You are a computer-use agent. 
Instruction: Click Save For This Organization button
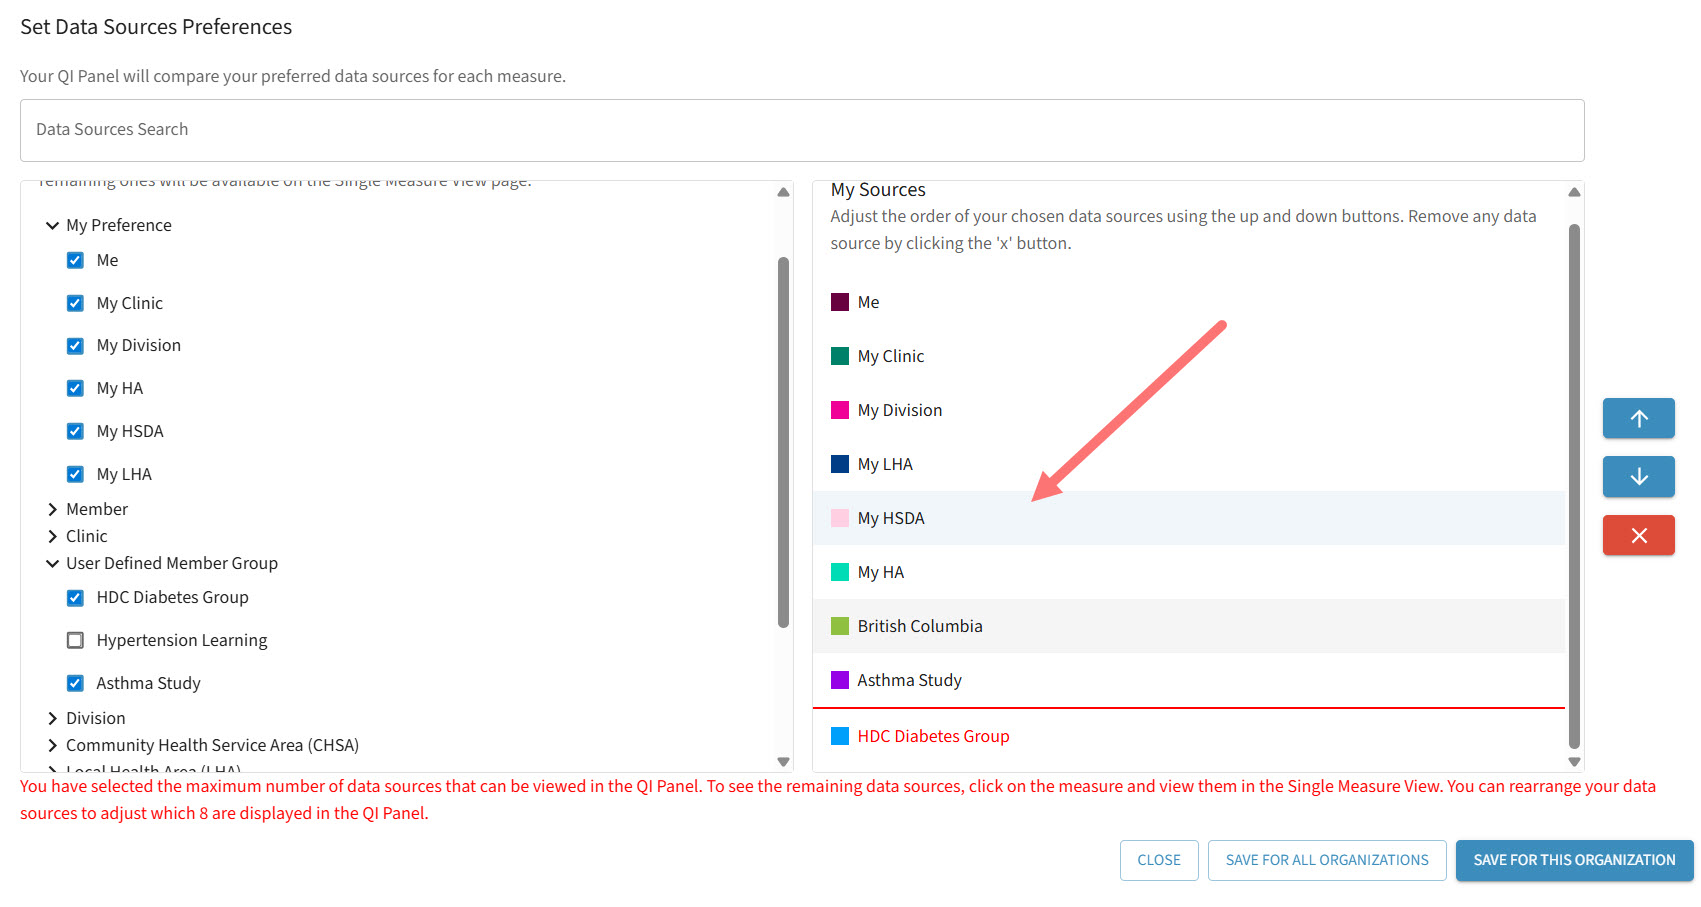tap(1573, 860)
